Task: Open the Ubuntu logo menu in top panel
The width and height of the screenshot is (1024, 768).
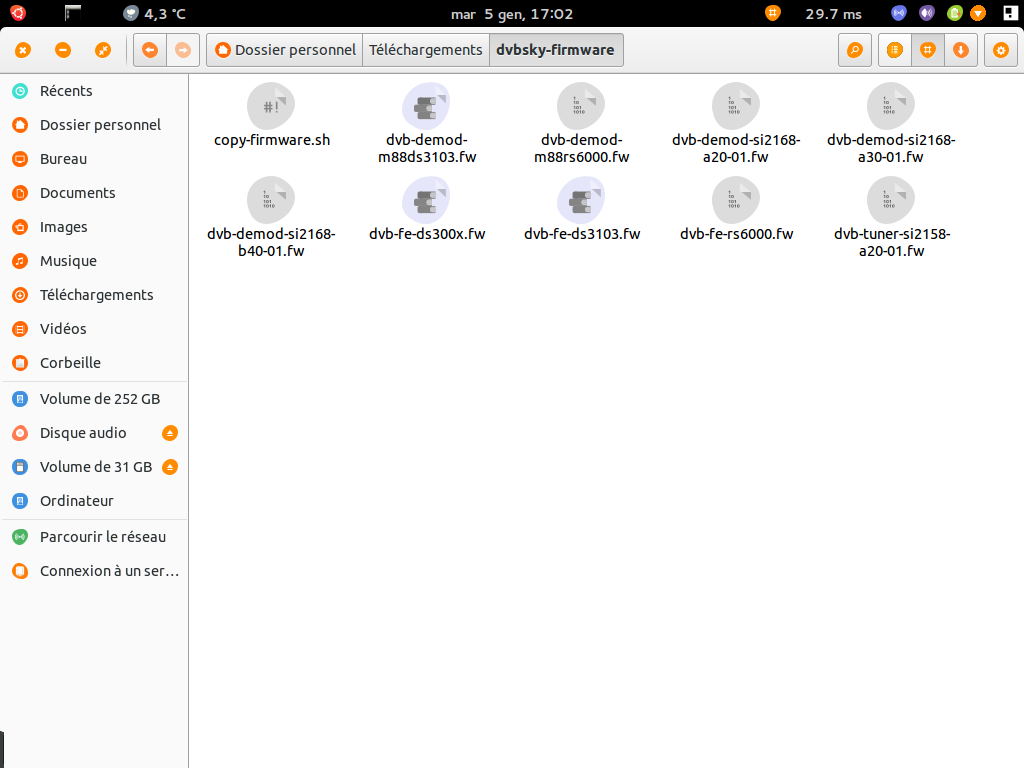Action: (18, 13)
